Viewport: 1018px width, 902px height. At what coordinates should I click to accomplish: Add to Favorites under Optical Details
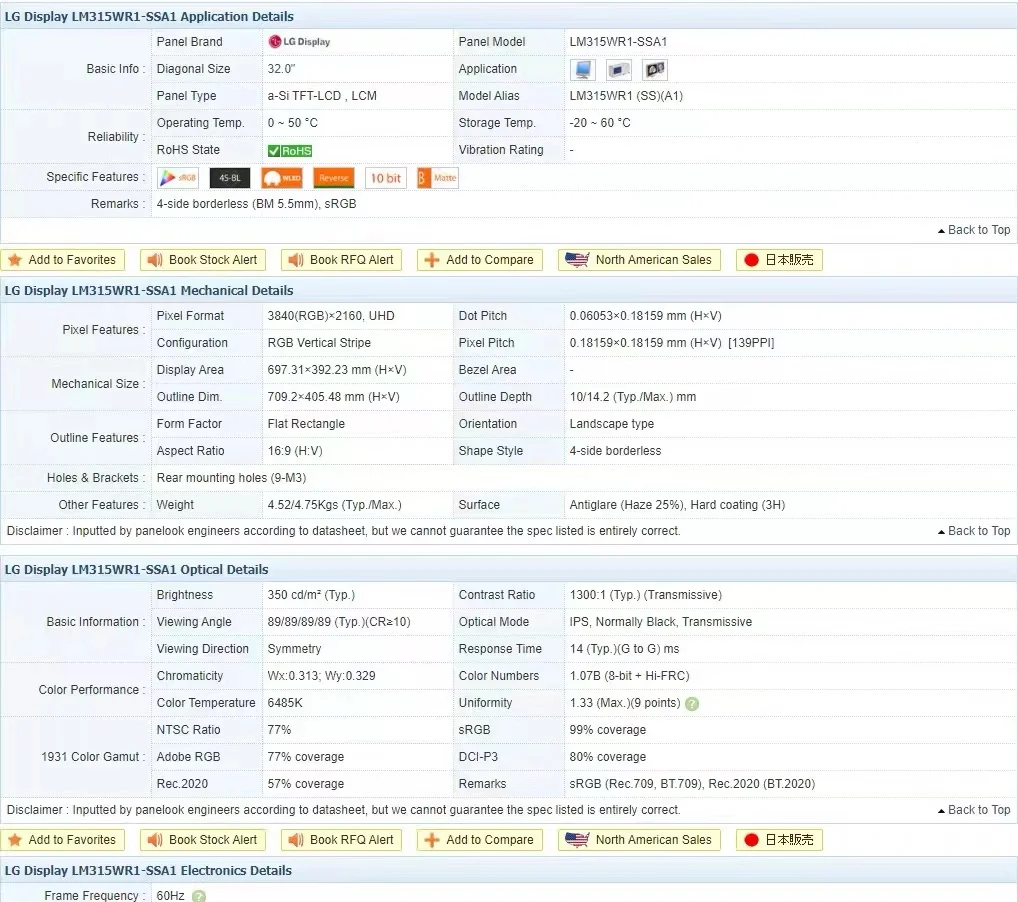click(62, 840)
